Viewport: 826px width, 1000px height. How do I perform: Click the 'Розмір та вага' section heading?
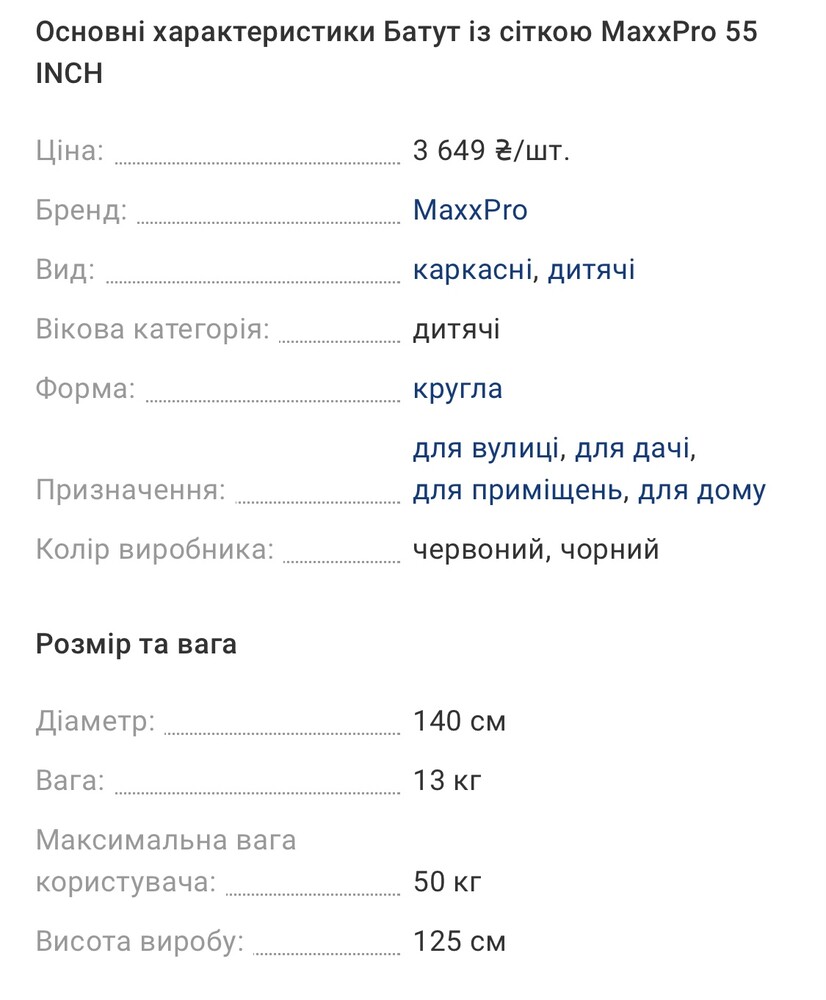click(136, 644)
